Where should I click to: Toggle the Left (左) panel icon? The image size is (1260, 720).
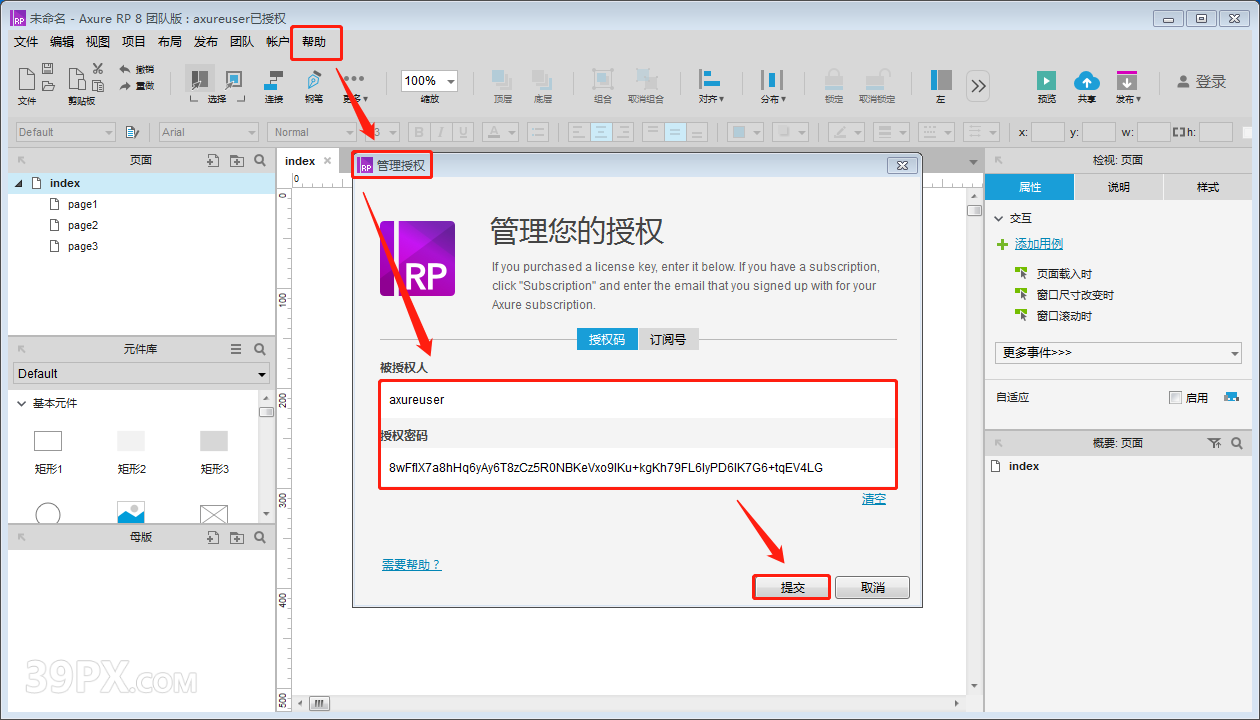tap(941, 80)
